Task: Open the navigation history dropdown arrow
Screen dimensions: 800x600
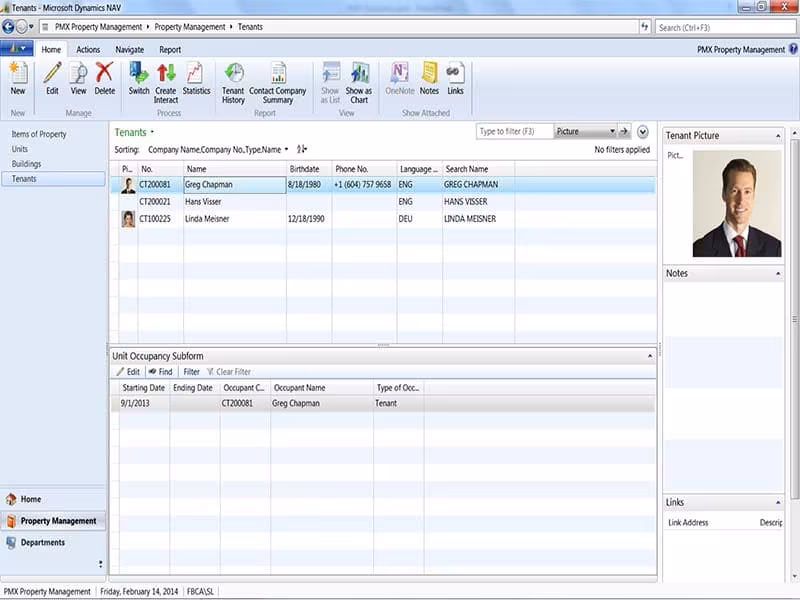Action: coord(32,27)
